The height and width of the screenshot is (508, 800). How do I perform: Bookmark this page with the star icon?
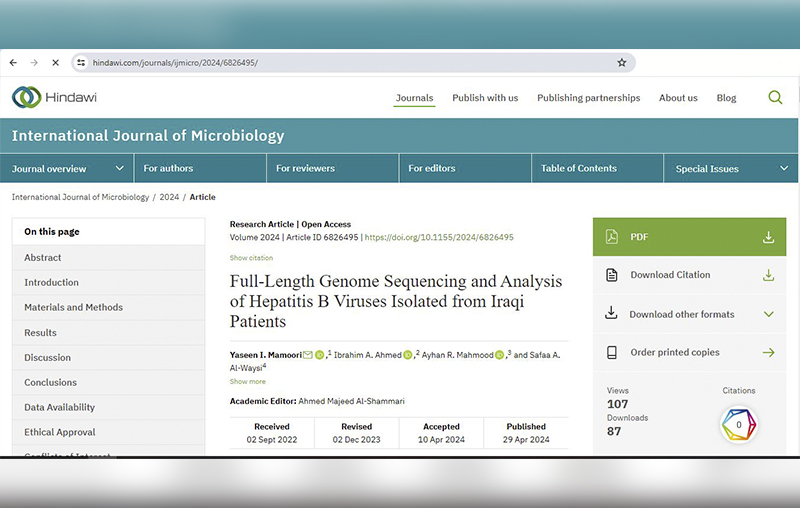621,62
